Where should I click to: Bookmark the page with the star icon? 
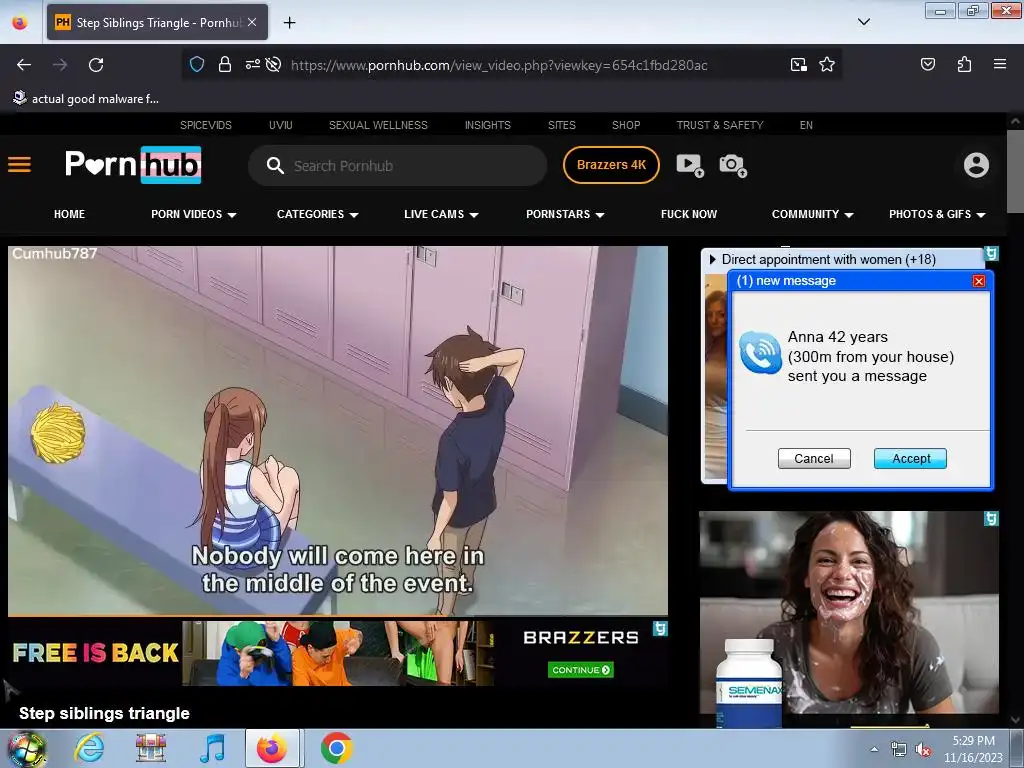point(827,65)
